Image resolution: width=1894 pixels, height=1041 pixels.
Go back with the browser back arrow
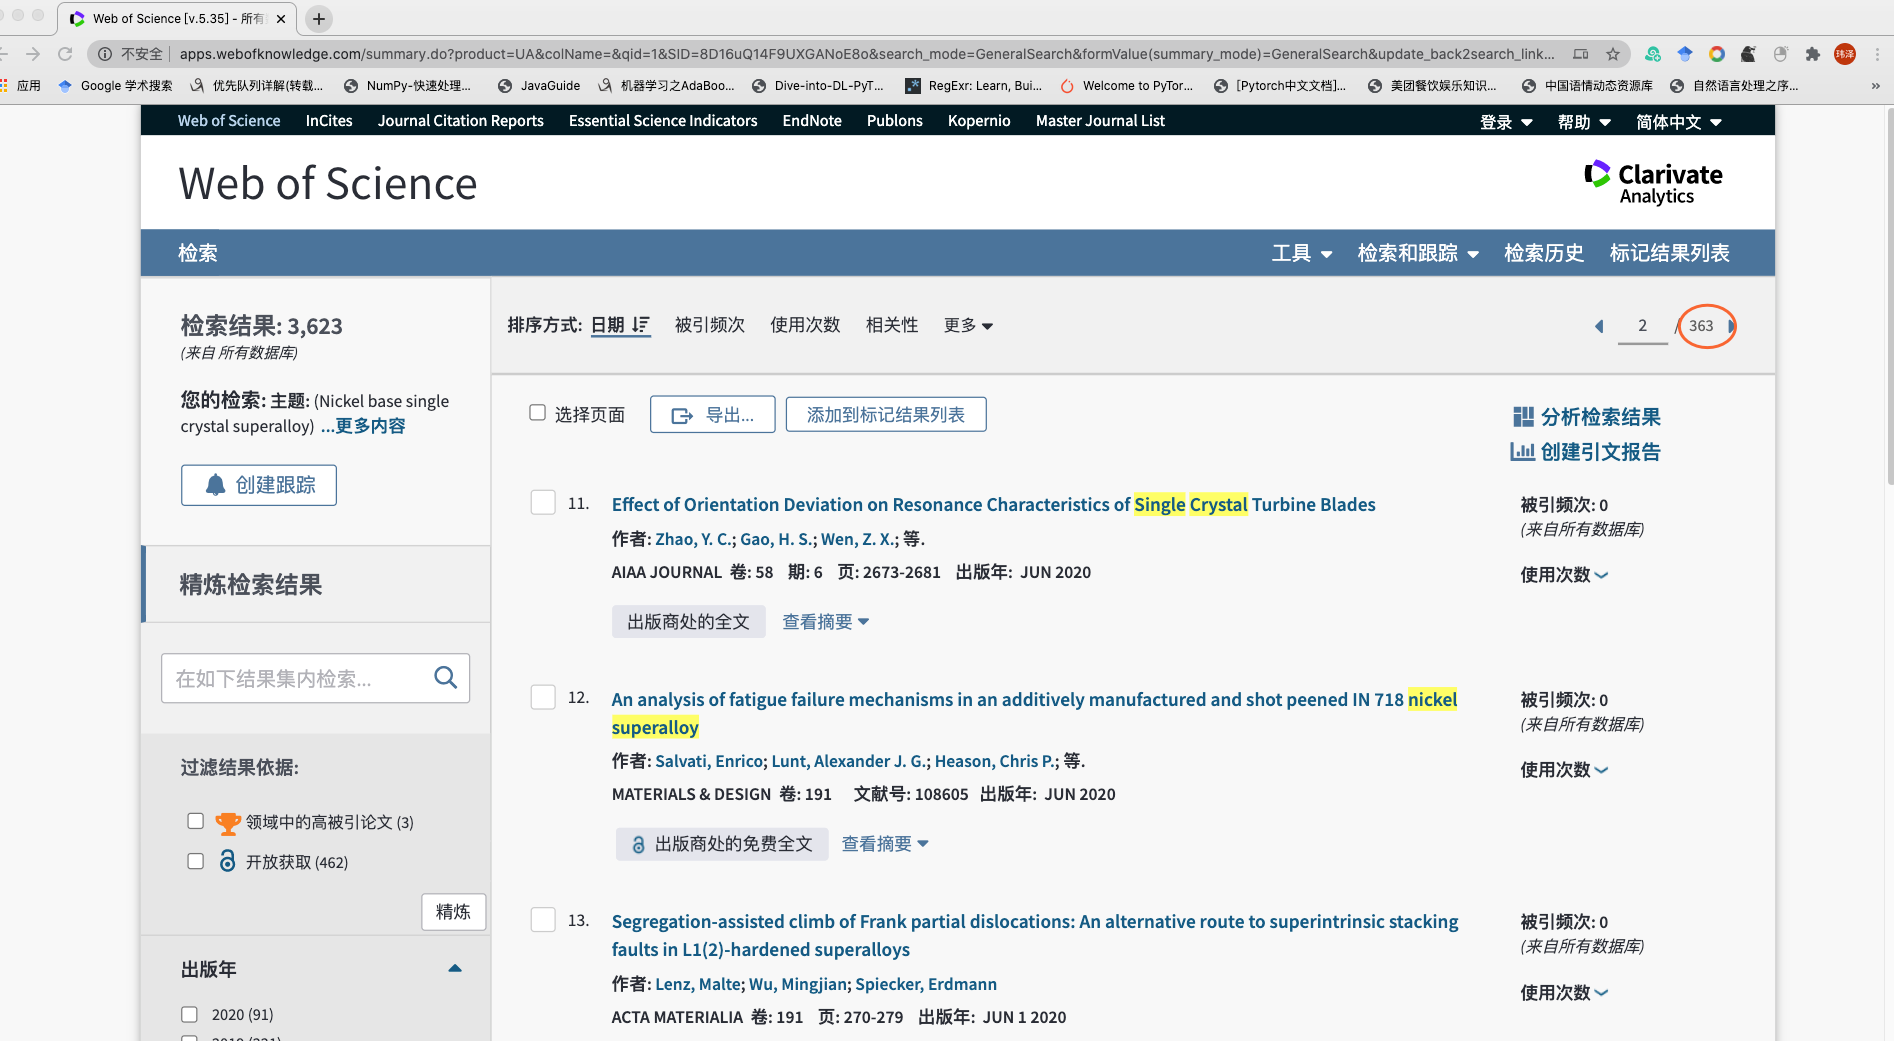(4, 54)
